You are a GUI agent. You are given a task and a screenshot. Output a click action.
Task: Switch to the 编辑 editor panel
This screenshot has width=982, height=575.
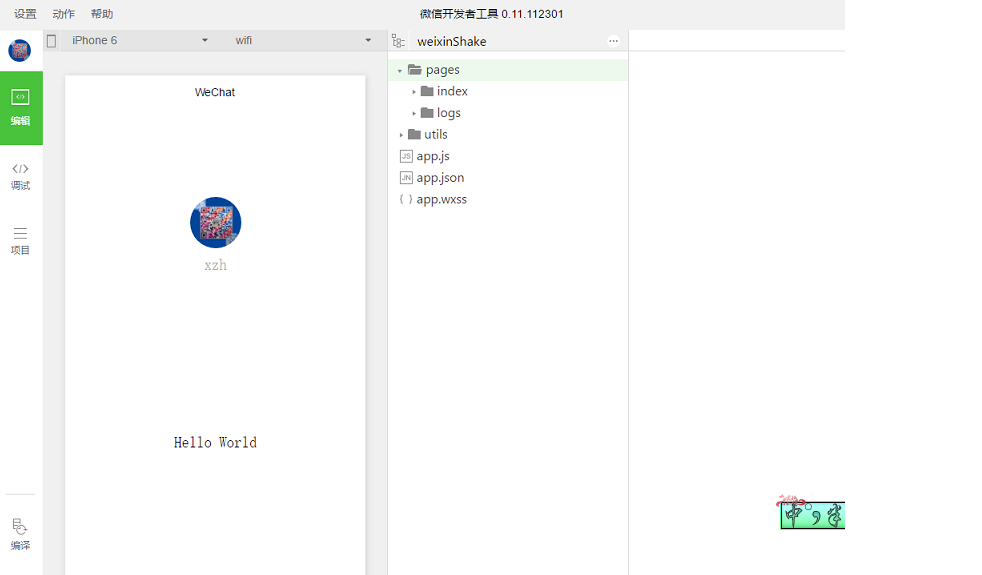(21, 108)
